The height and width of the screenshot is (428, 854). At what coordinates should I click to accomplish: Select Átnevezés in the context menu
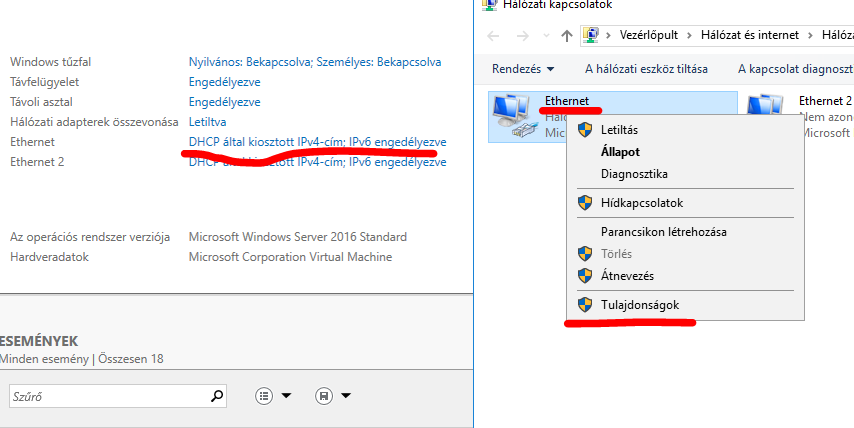(x=627, y=275)
